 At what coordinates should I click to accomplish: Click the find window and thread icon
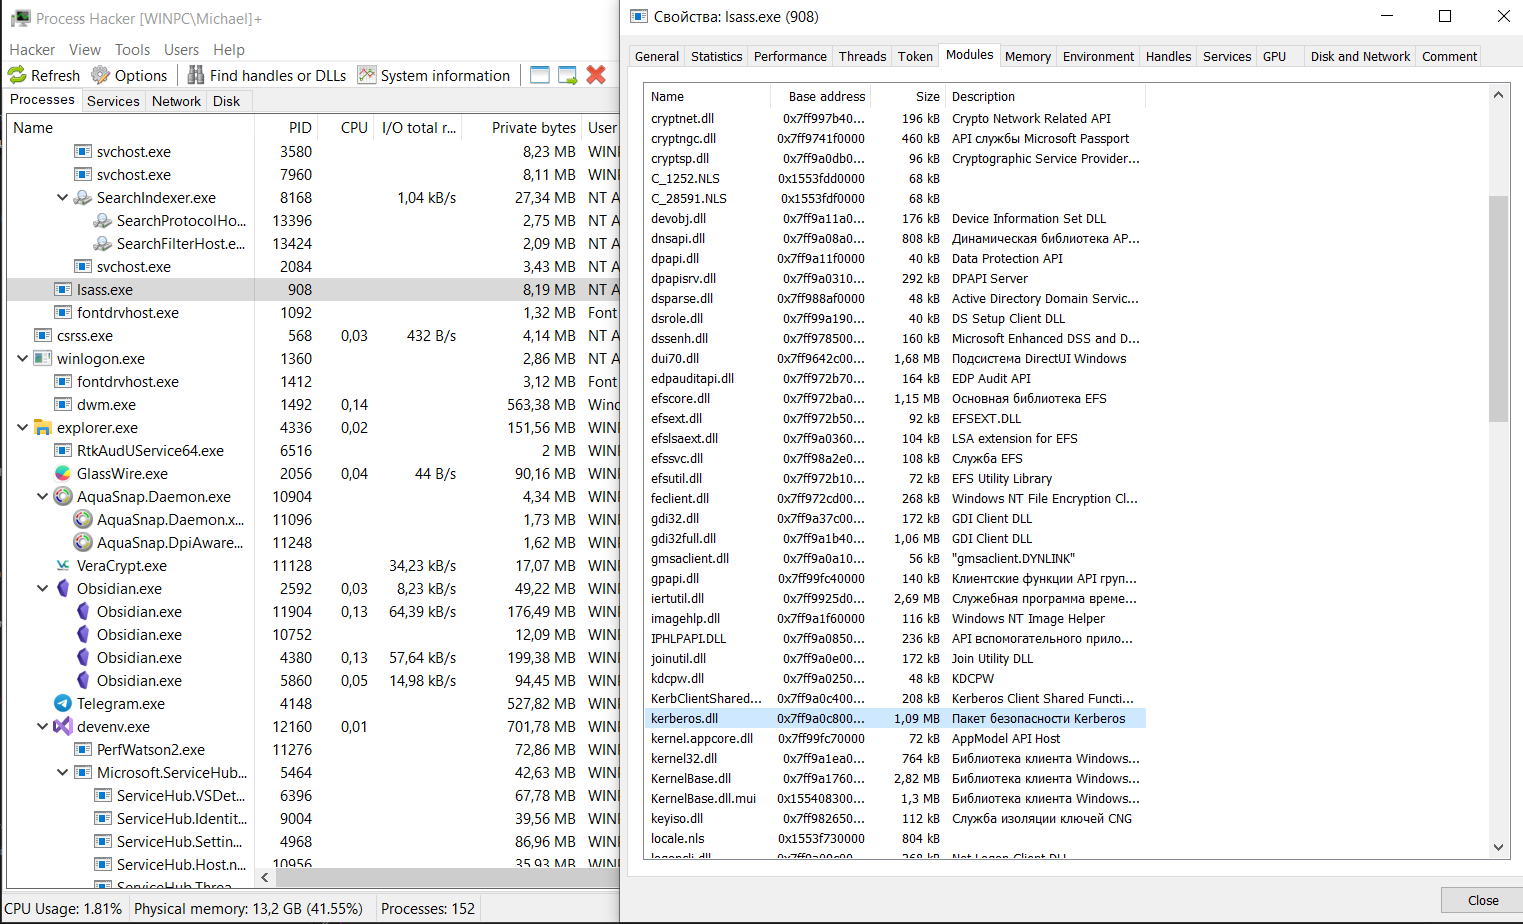(x=568, y=75)
